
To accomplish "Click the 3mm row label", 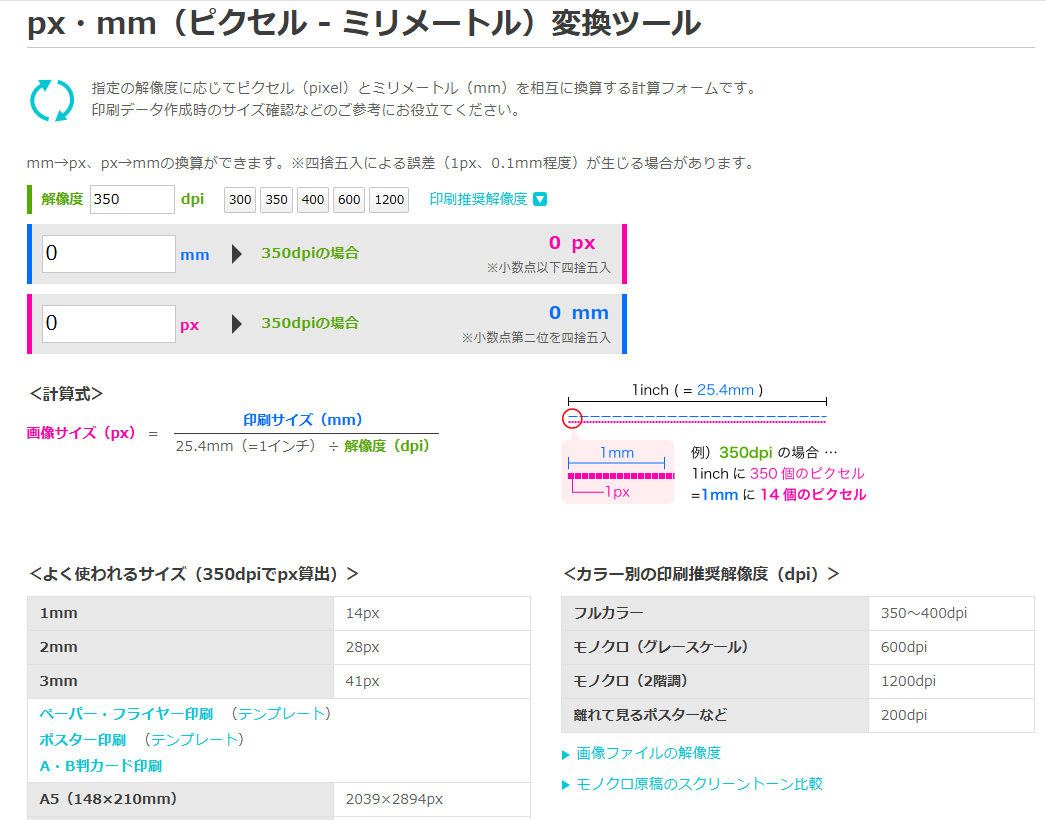I will 180,681.
